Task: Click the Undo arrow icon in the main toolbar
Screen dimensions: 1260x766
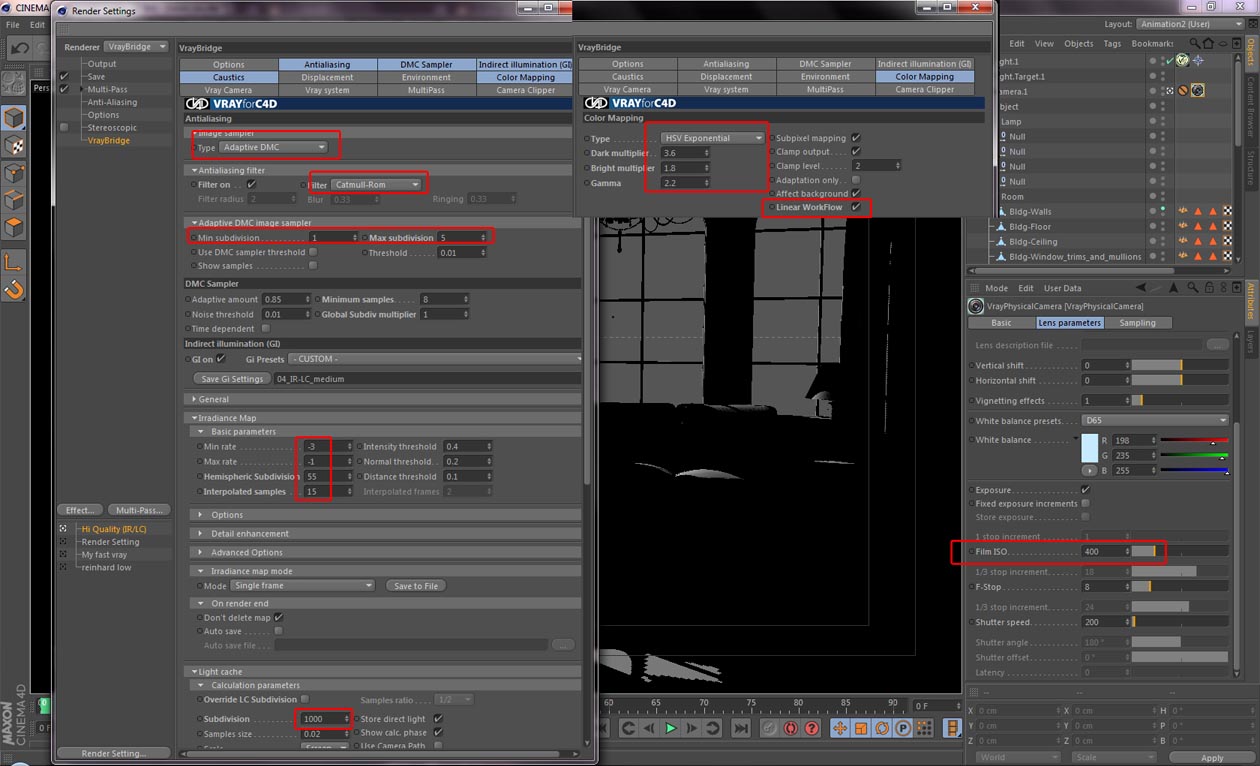Action: point(18,48)
